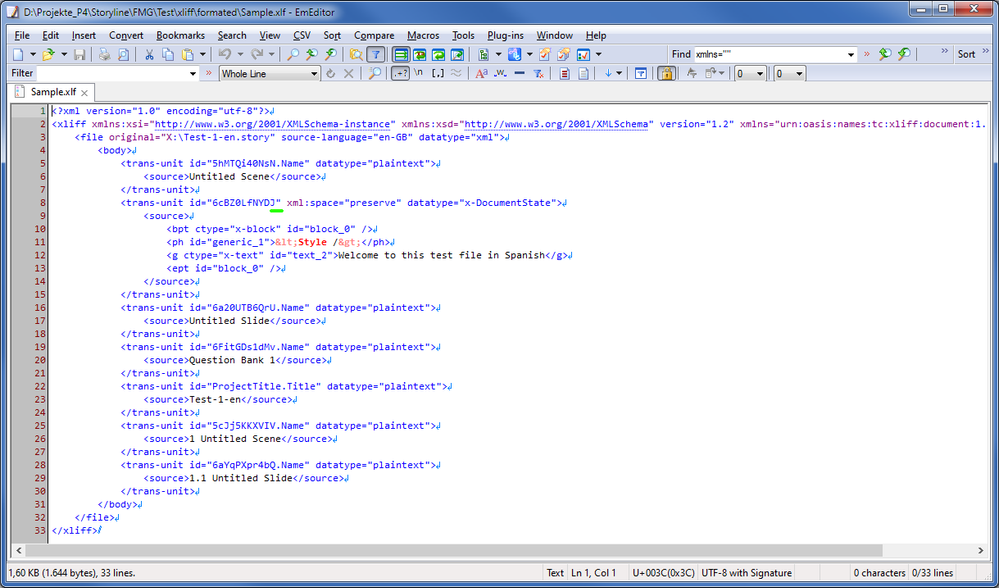
Task: Click the Find magnifier icon in the filter bar
Action: (x=375, y=74)
